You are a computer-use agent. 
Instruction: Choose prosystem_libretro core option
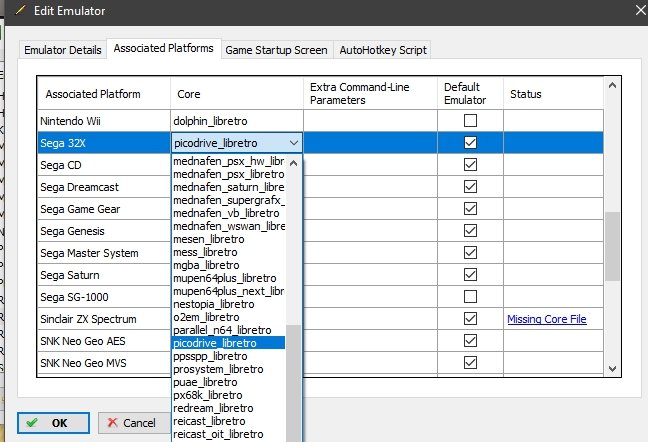[229, 369]
